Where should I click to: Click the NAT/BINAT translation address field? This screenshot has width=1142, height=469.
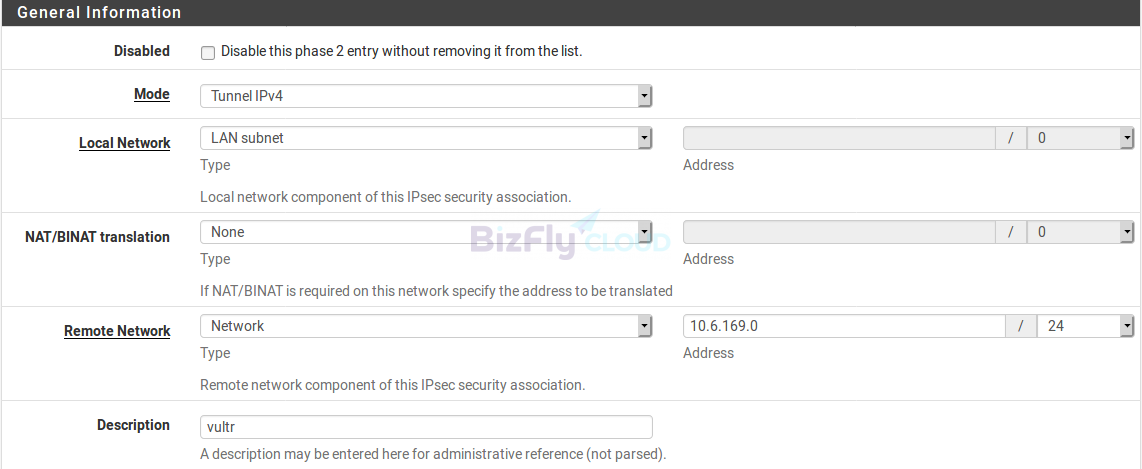pos(839,232)
